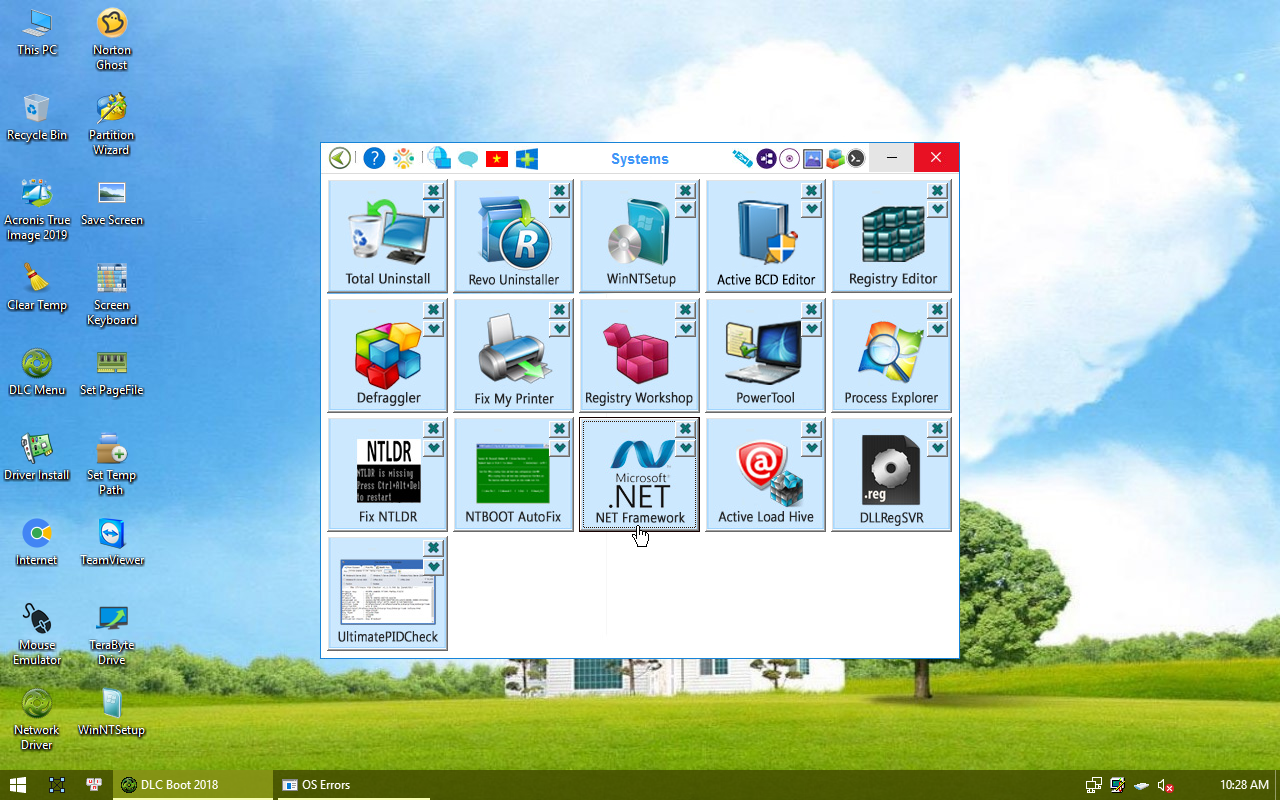Launch the Total Uninstall tool
The width and height of the screenshot is (1280, 800).
(388, 236)
